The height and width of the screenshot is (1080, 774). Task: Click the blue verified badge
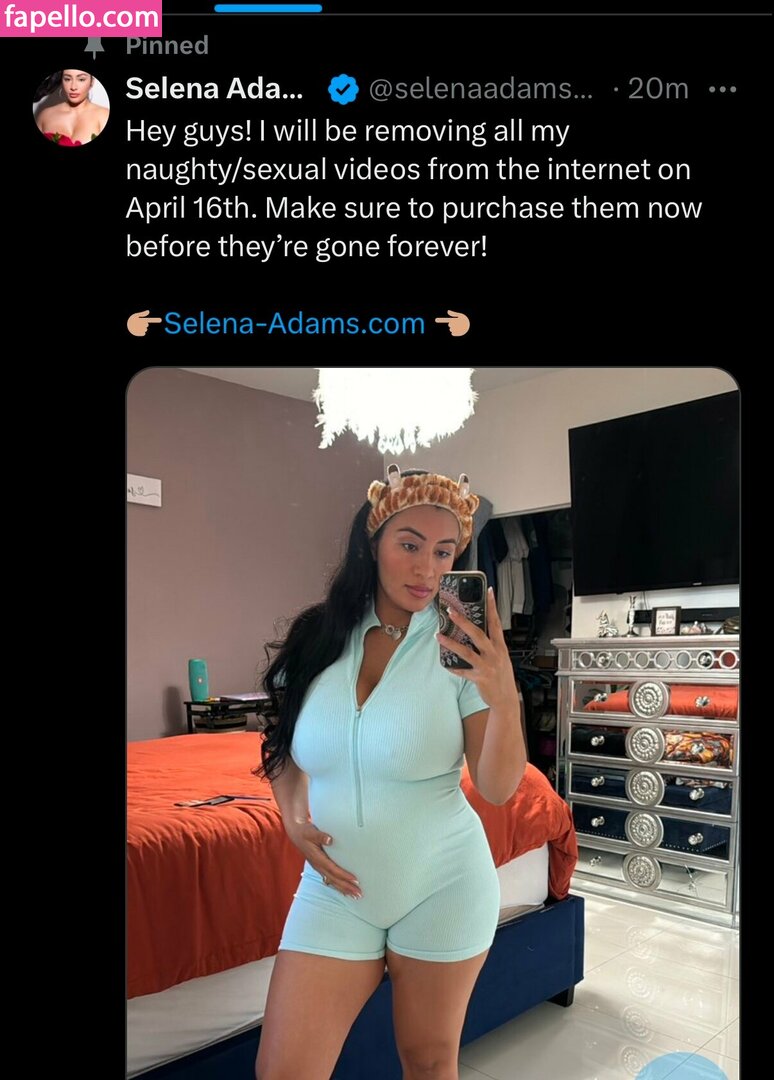(342, 89)
